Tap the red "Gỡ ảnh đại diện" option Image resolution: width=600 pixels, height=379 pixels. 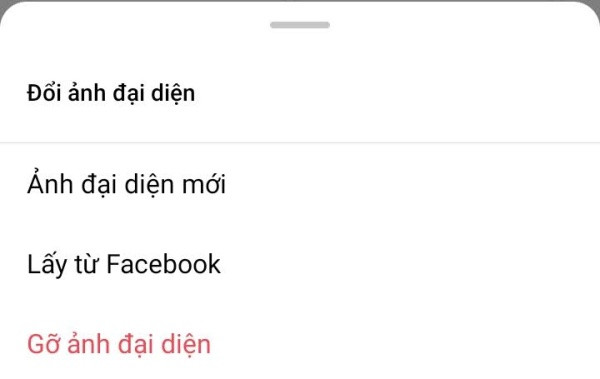tap(300, 343)
